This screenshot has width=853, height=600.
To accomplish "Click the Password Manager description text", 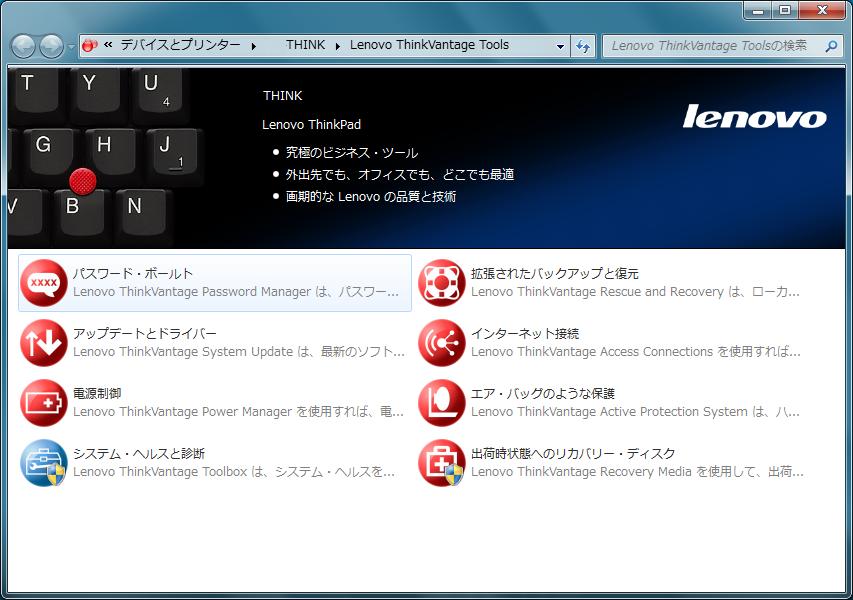I will (x=236, y=292).
